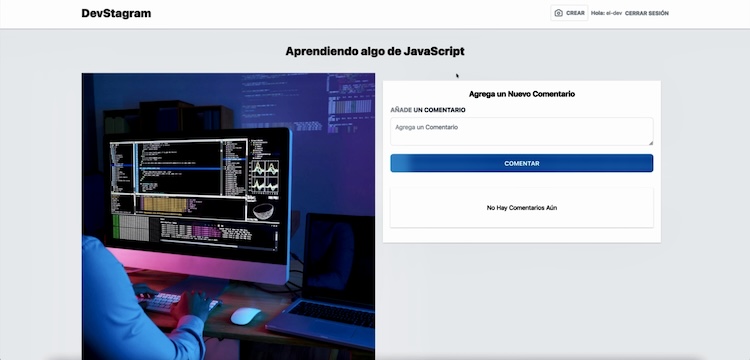Click the camera icon beside CREAR
750x360 pixels.
pos(558,13)
